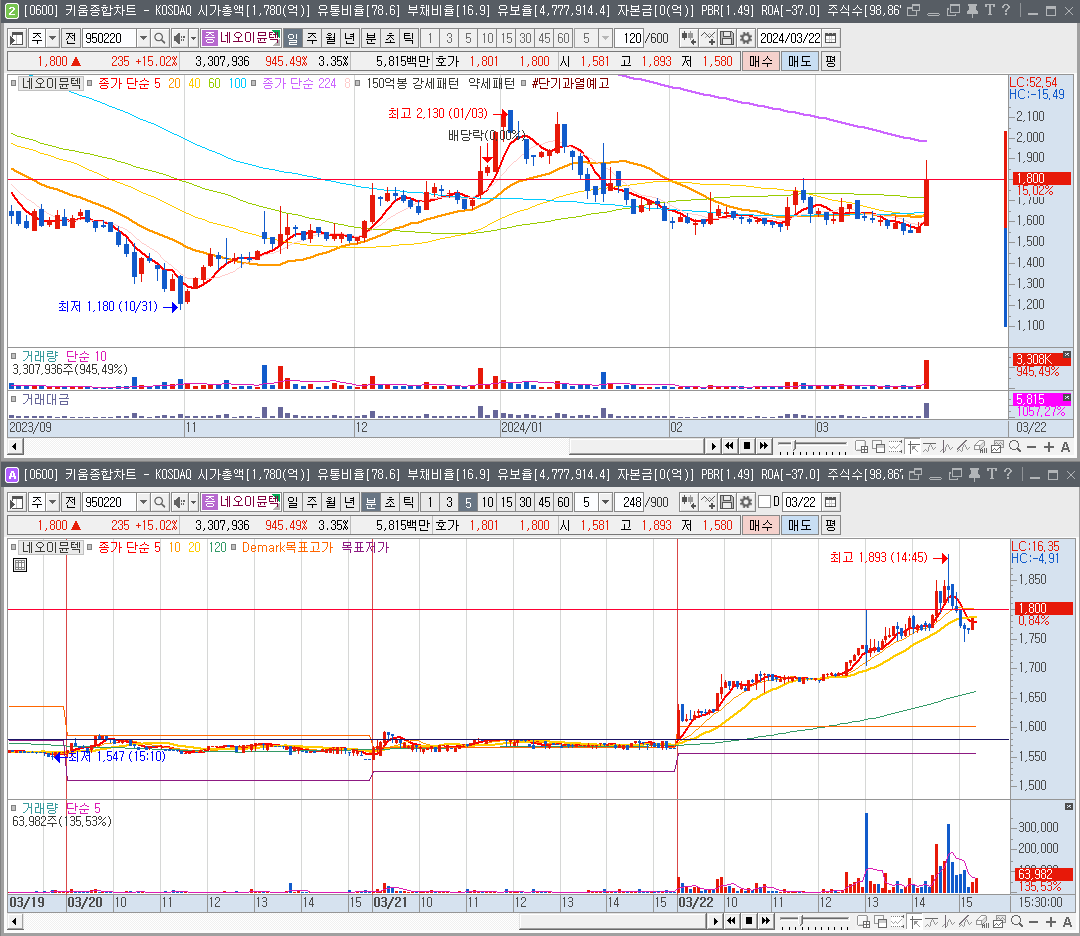Click the A icon at top chart bottom toolbar

click(x=1065, y=447)
